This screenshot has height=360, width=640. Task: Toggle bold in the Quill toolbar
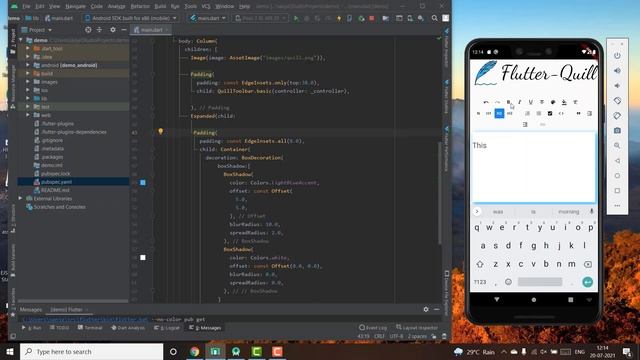tap(509, 102)
